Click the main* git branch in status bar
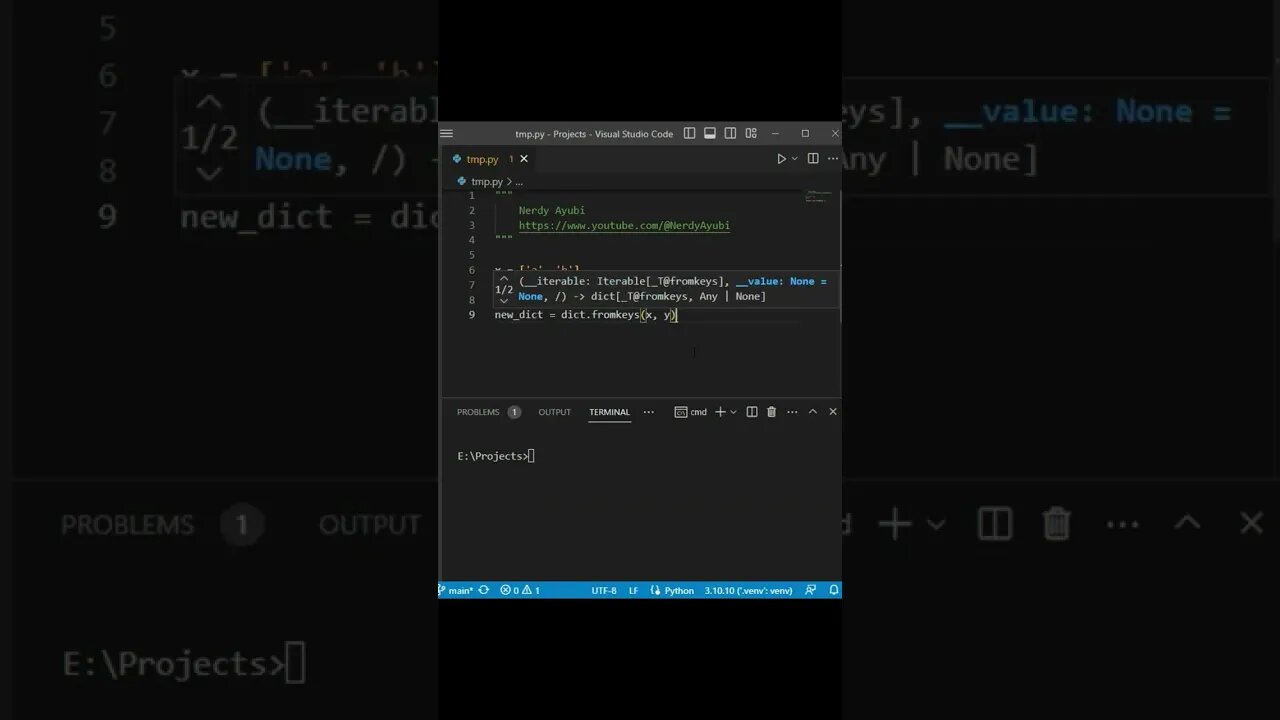The image size is (1280, 720). point(456,591)
